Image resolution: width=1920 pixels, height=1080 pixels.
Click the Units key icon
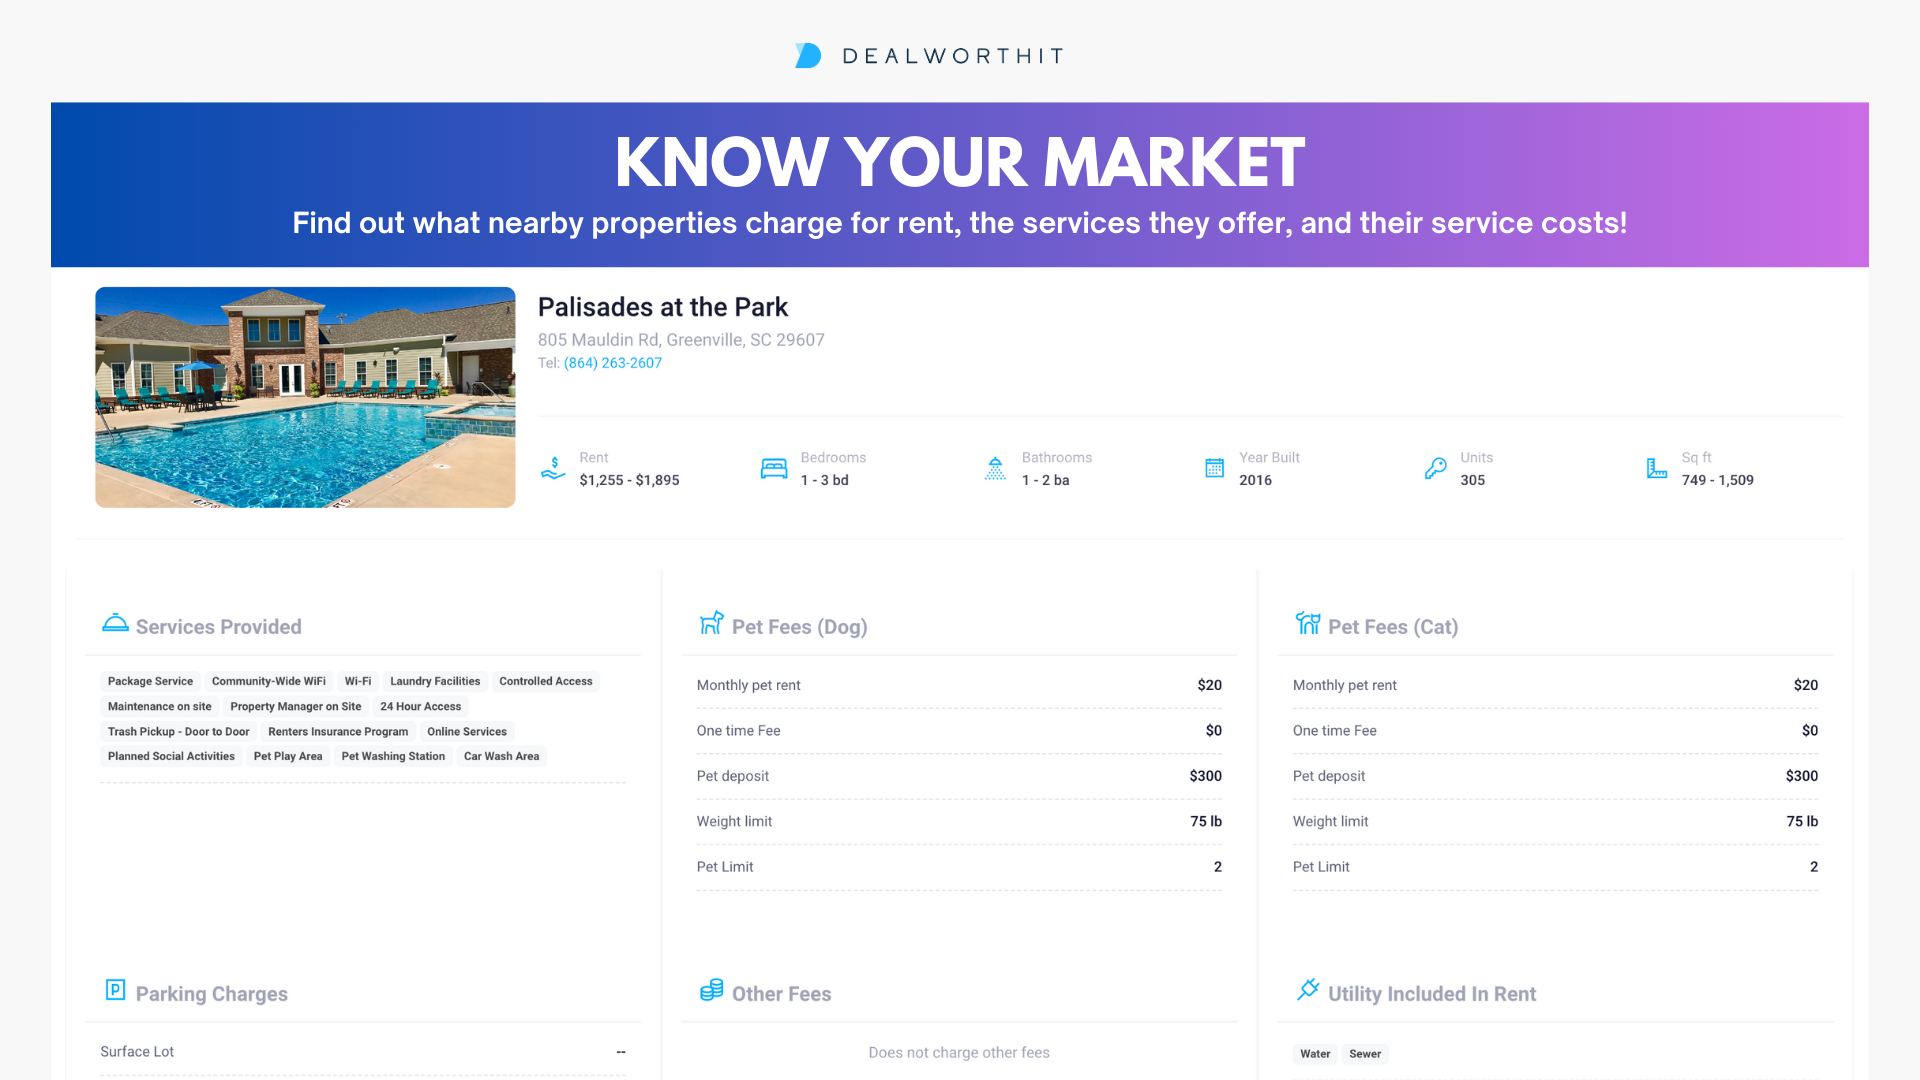point(1435,468)
